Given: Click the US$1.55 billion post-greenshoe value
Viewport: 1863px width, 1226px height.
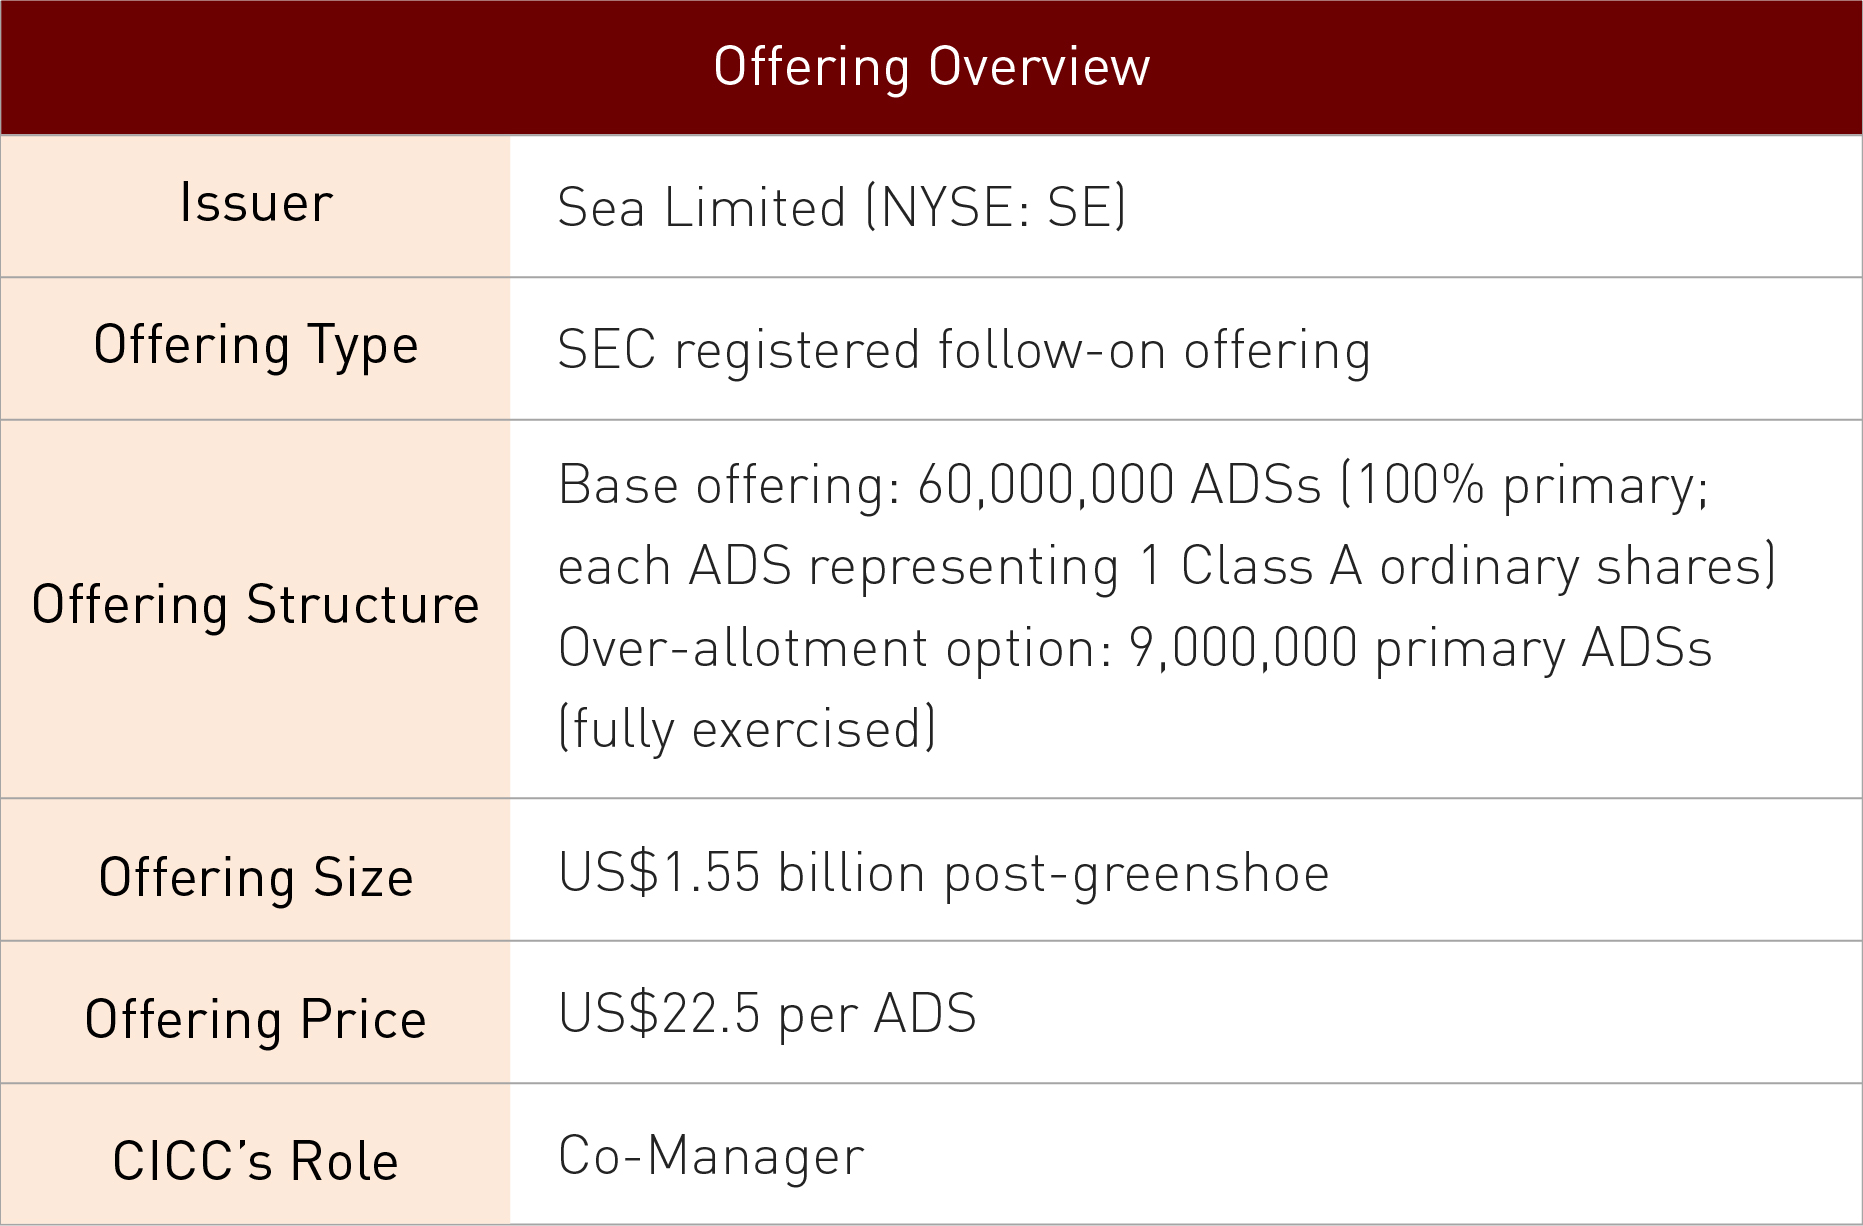Looking at the screenshot, I should (x=943, y=873).
